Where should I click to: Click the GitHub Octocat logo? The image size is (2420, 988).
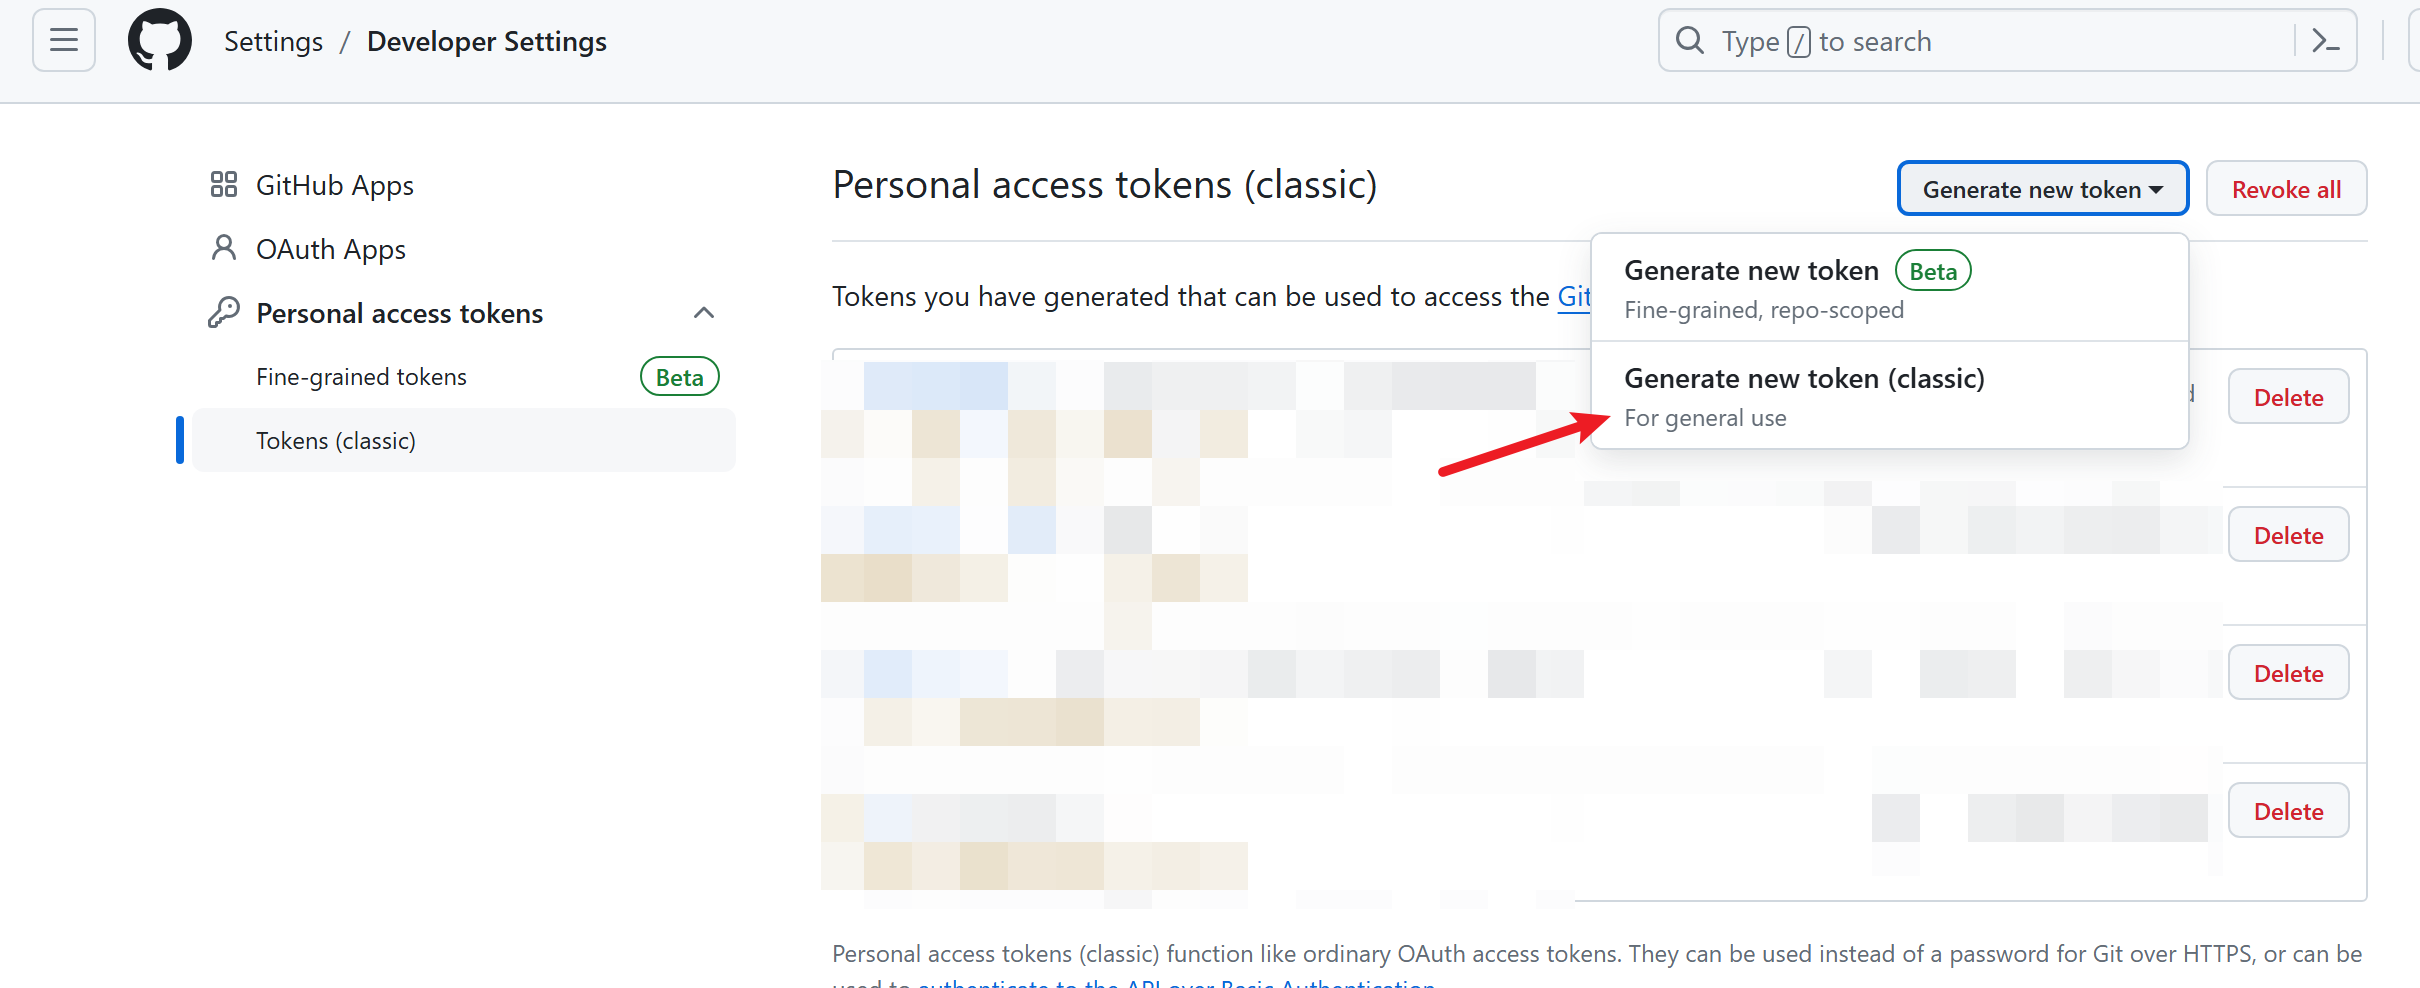pyautogui.click(x=160, y=41)
